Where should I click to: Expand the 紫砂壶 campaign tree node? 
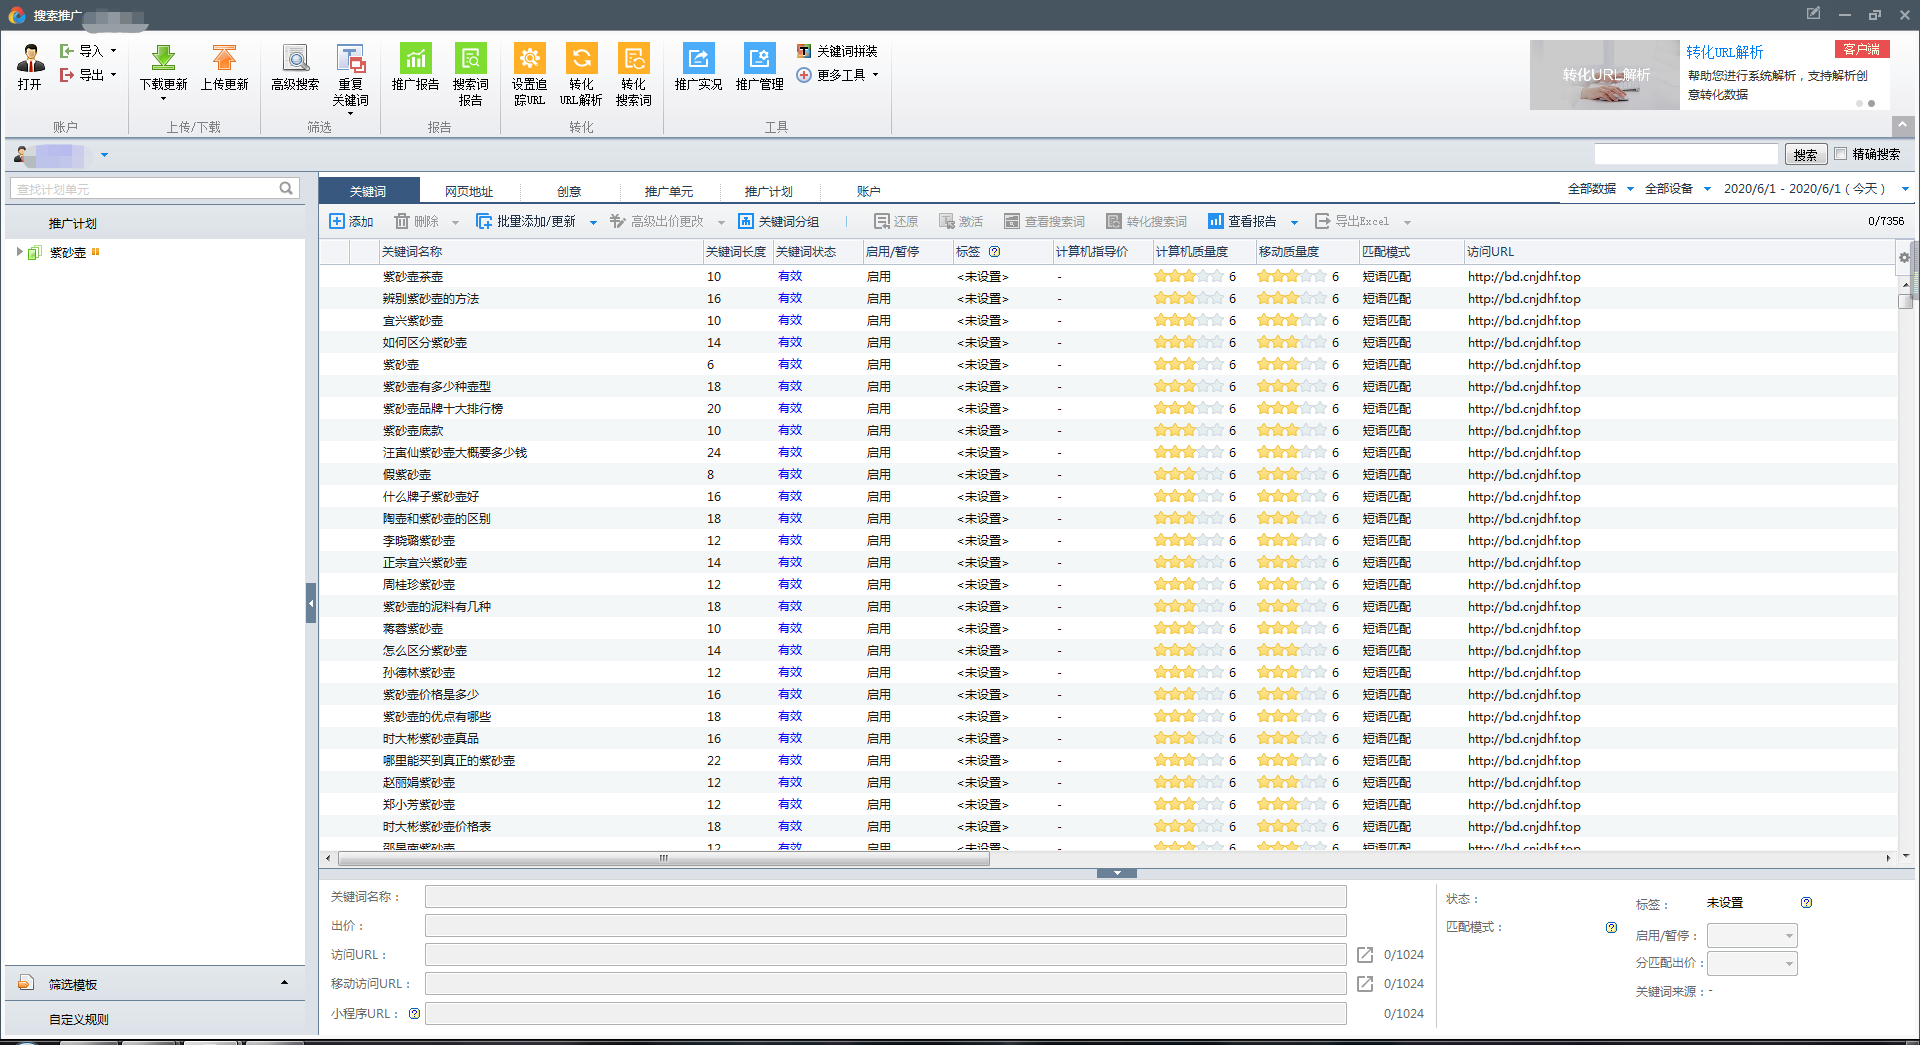coord(19,252)
